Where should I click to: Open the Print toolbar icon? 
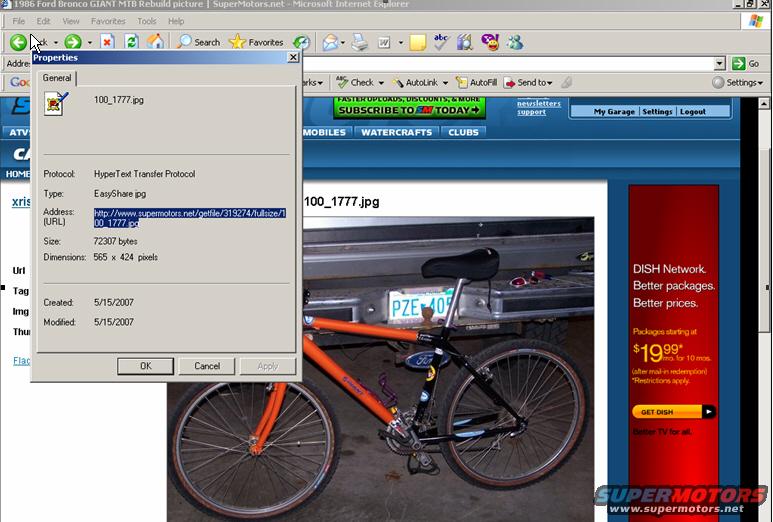coord(361,42)
